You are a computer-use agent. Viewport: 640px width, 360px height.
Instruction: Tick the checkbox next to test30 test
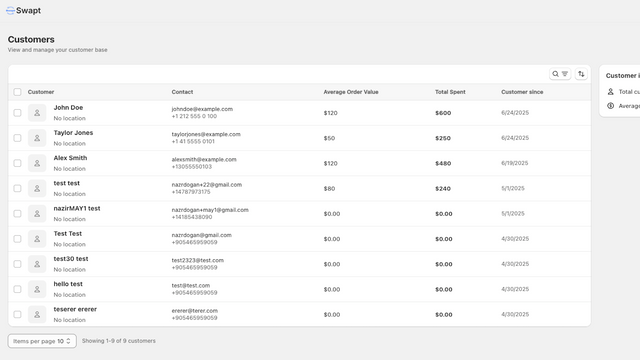[x=17, y=264]
